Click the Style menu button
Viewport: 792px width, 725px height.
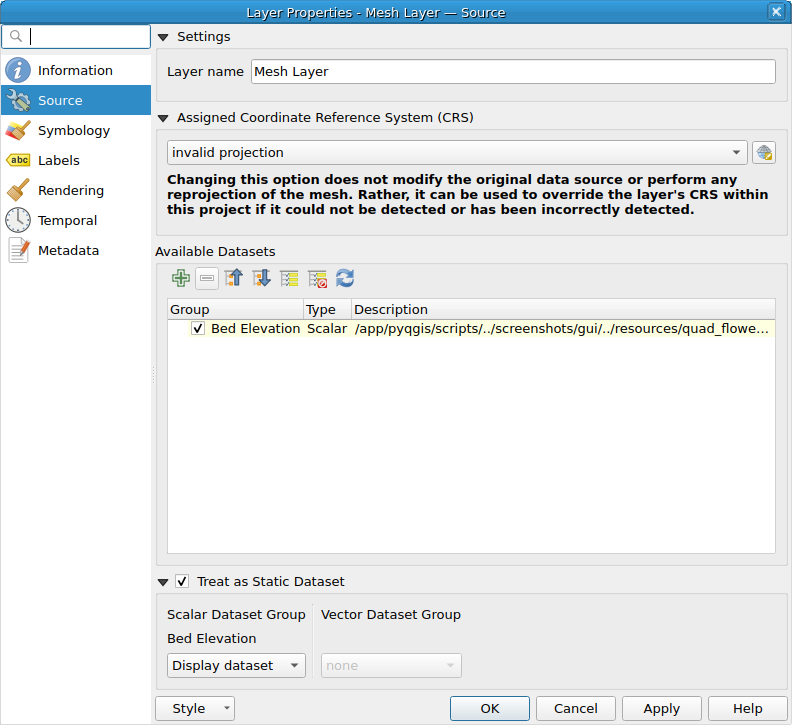click(195, 709)
